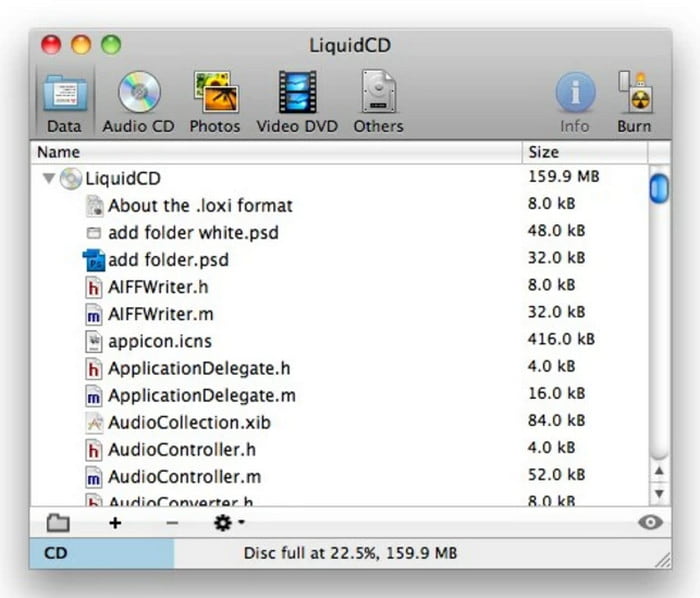Click the 52.0 kB size value
The width and height of the screenshot is (700, 598).
pyautogui.click(x=556, y=475)
